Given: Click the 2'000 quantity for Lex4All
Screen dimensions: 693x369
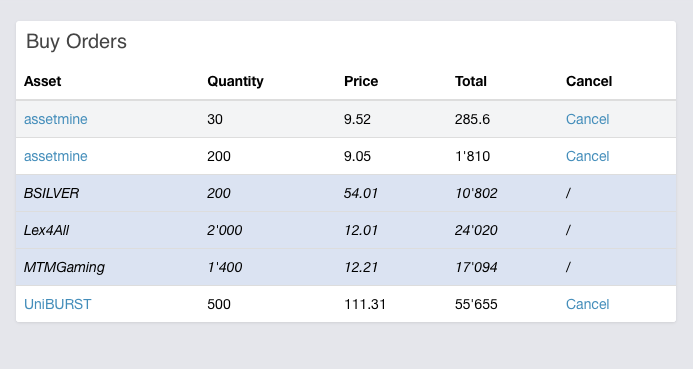Looking at the screenshot, I should 225,230.
